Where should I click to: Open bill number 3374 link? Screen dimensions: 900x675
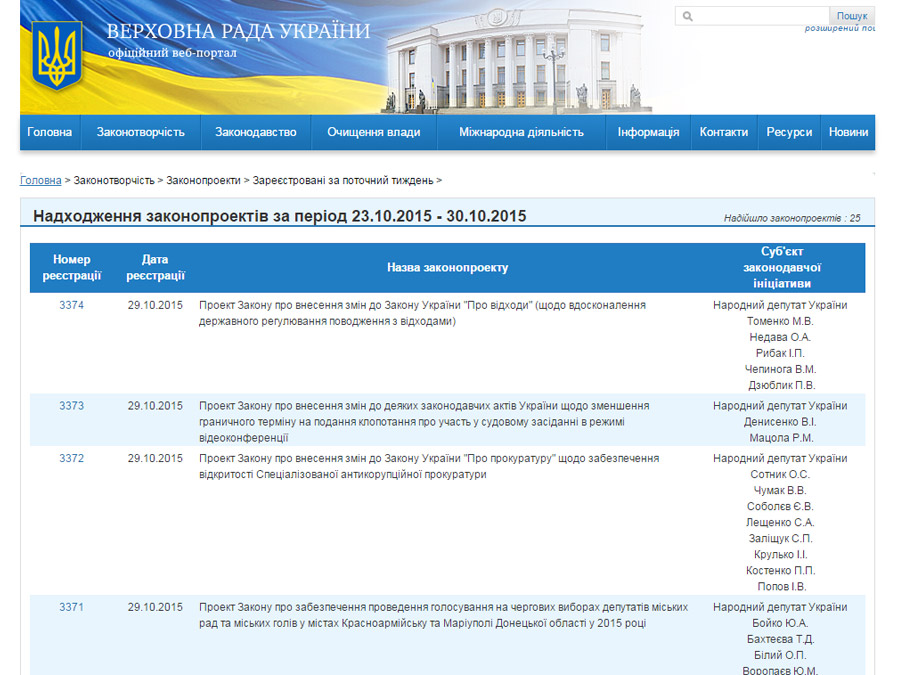(x=71, y=305)
